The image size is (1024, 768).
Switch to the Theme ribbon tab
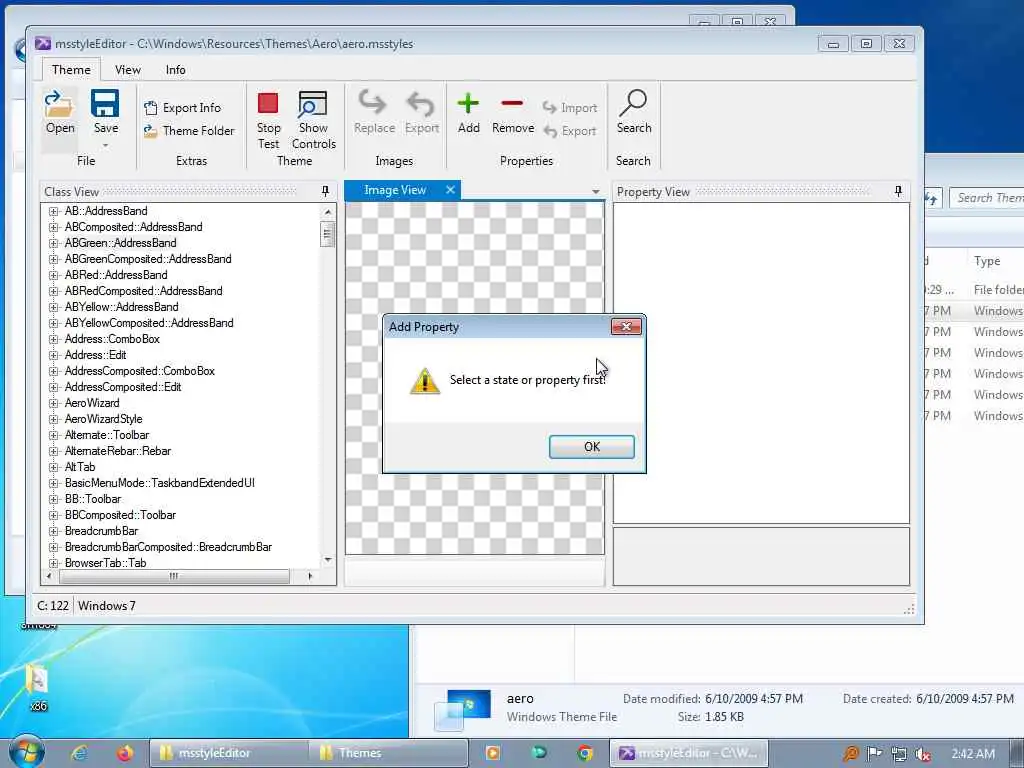(x=71, y=69)
